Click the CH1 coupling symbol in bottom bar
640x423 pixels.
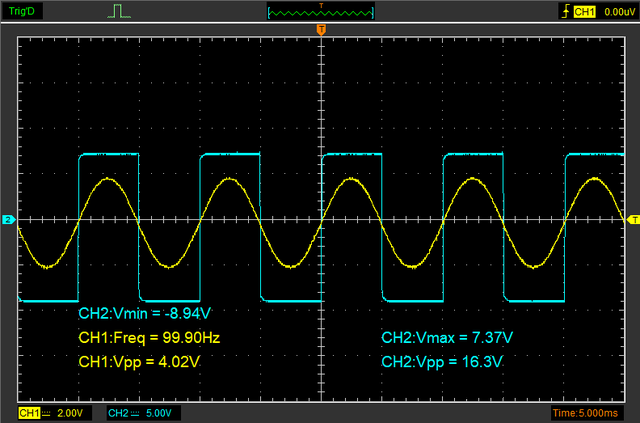click(48, 412)
